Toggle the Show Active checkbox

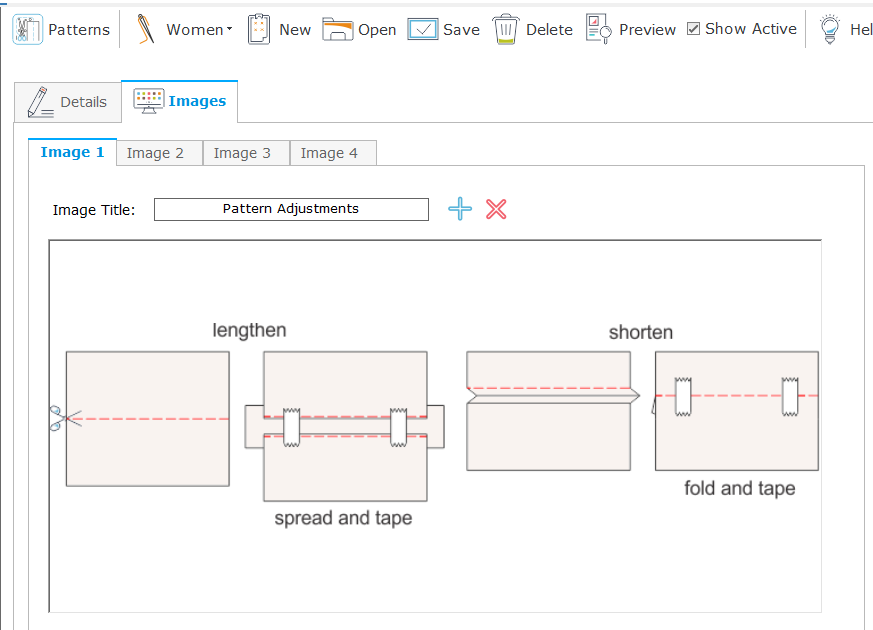coord(694,29)
